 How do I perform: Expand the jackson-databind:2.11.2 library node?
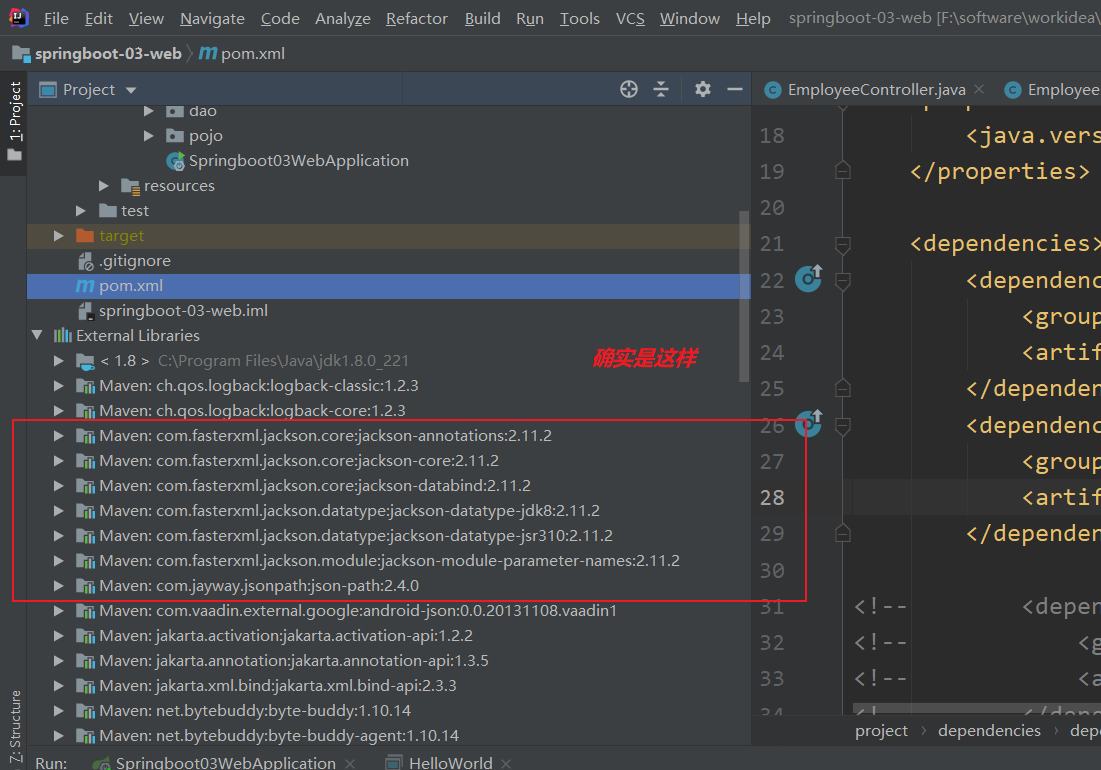pos(59,486)
